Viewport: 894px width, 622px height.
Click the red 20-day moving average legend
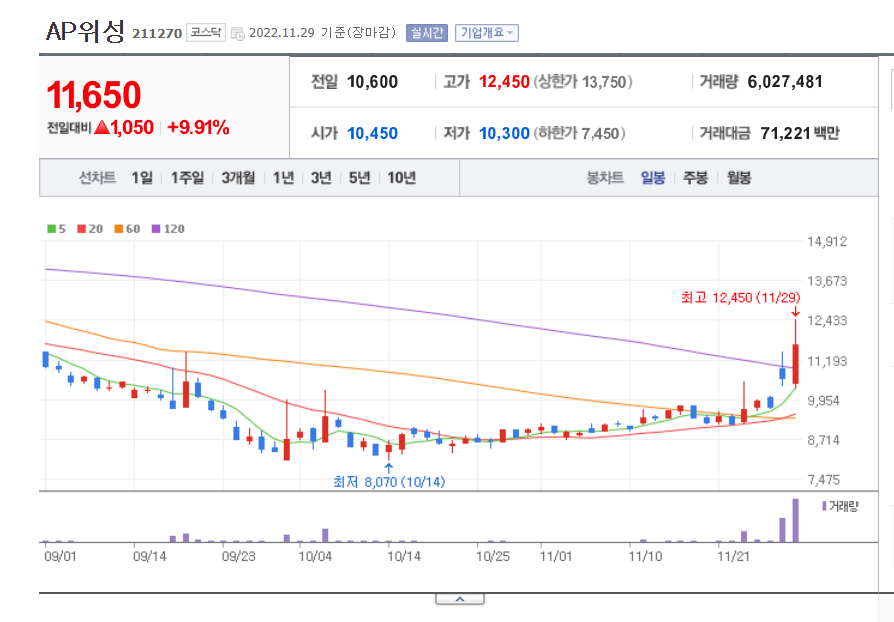(x=90, y=229)
